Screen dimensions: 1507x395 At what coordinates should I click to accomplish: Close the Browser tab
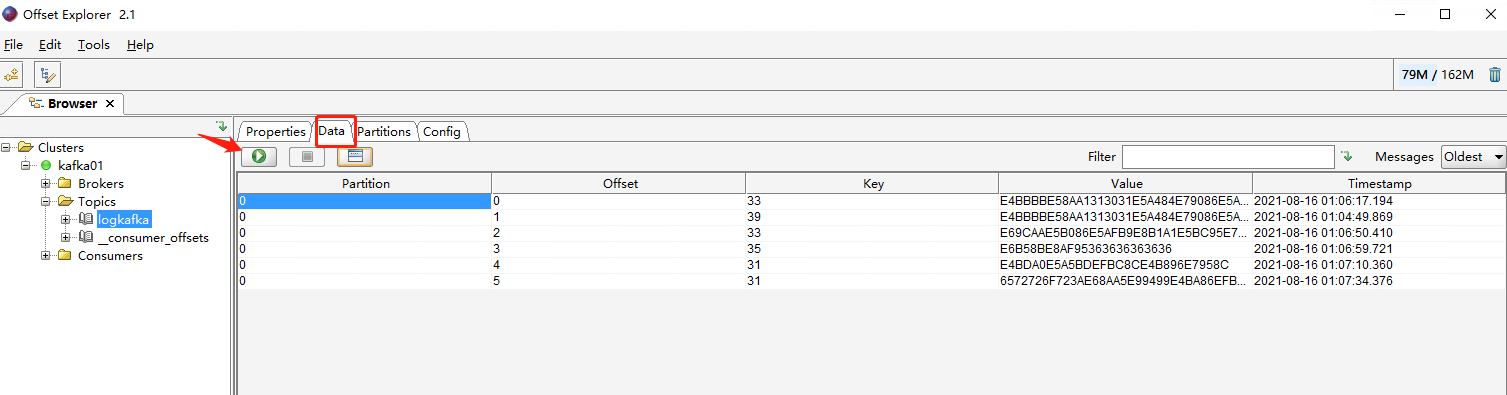110,103
